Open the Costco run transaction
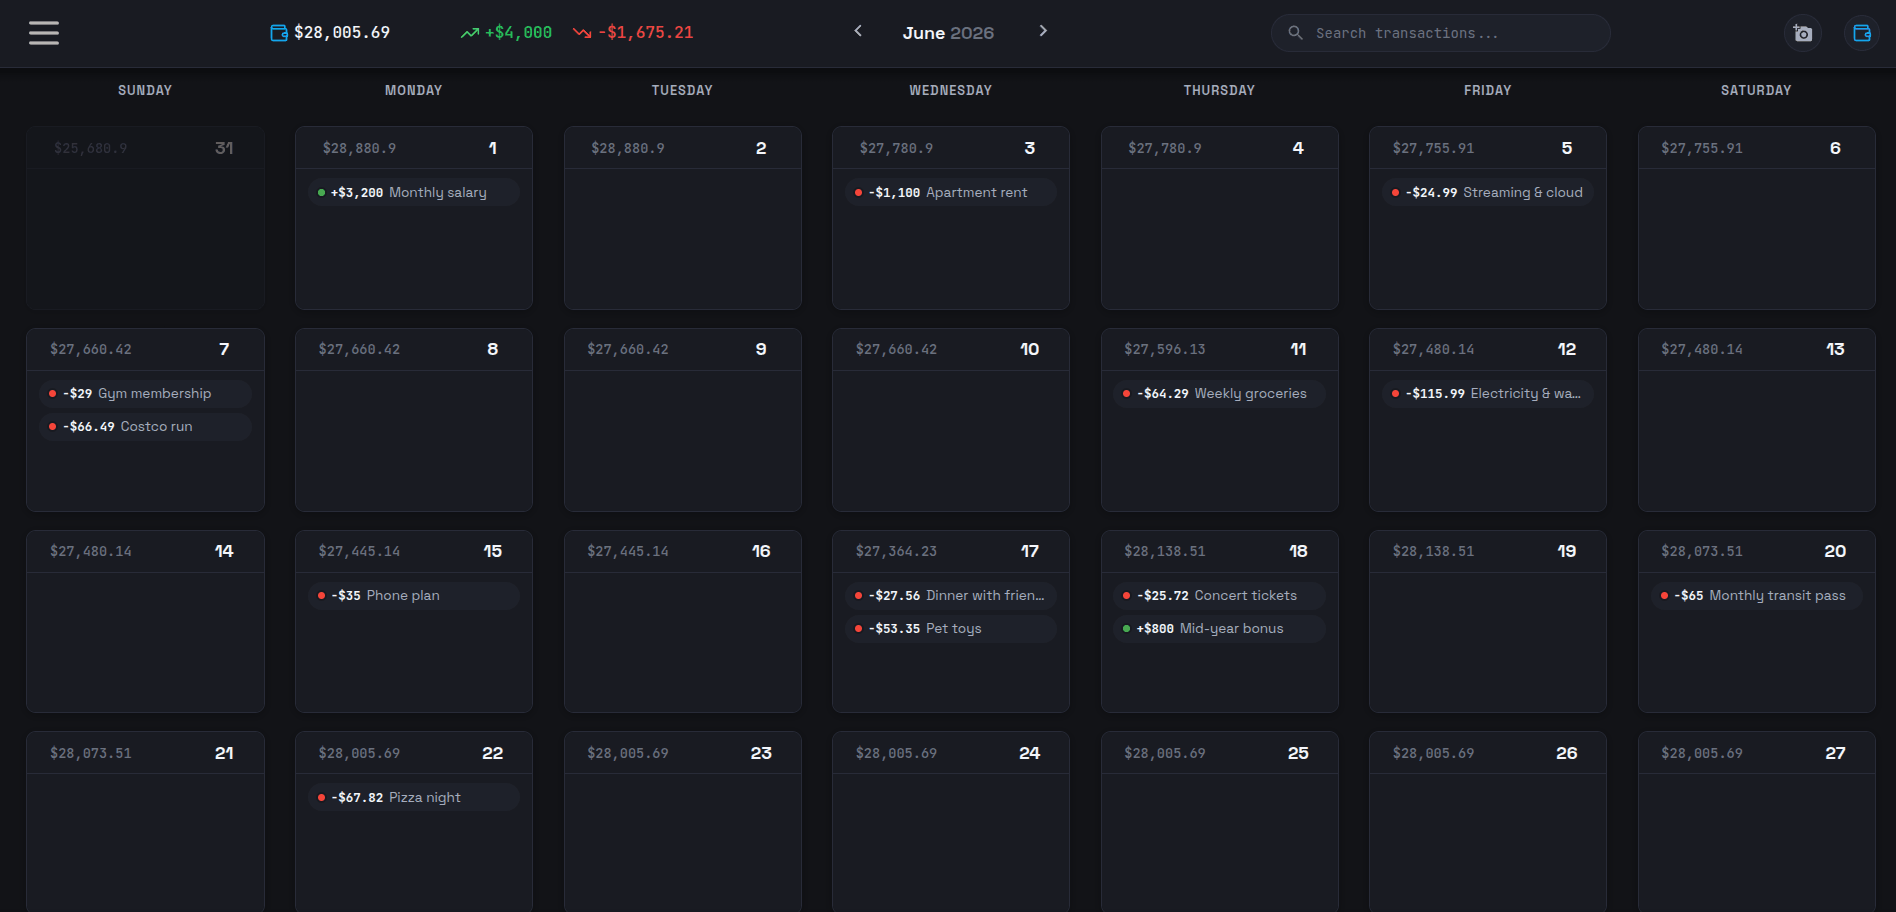Viewport: 1896px width, 912px height. tap(145, 427)
